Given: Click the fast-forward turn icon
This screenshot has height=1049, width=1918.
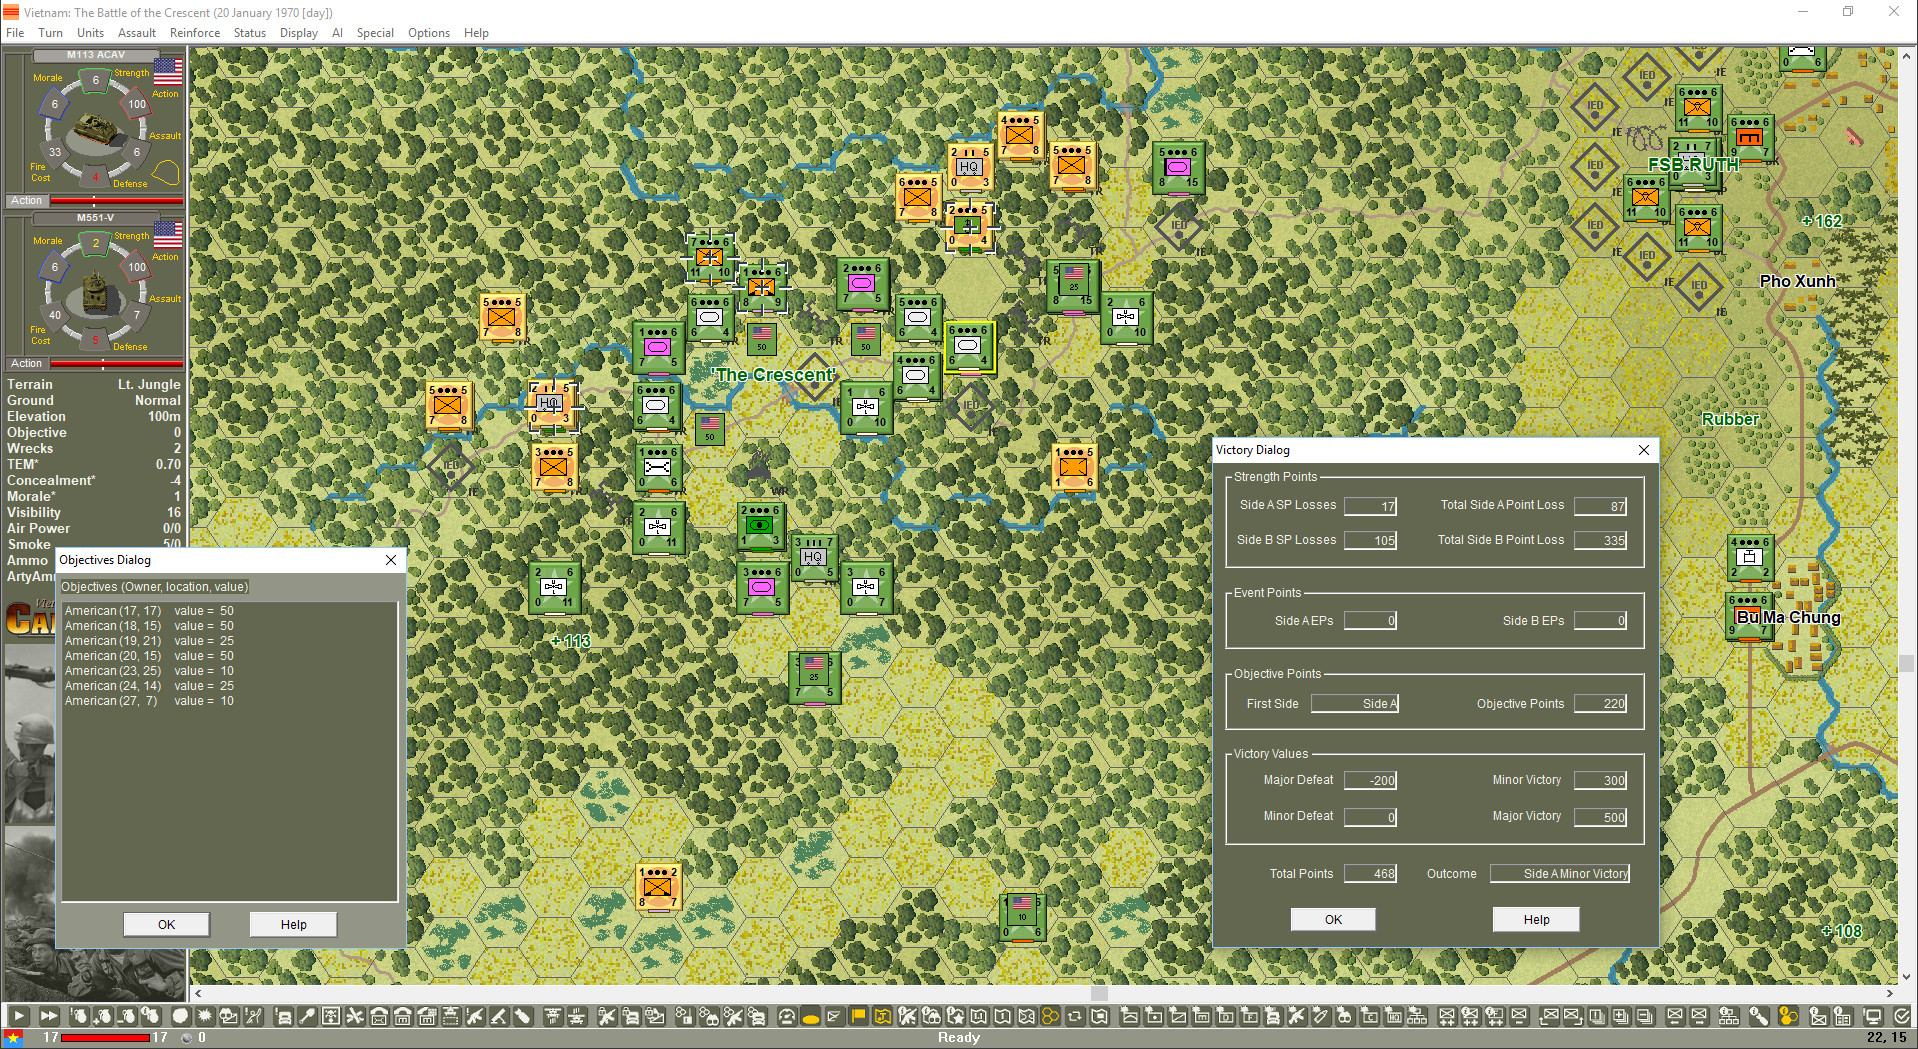Looking at the screenshot, I should point(48,1016).
